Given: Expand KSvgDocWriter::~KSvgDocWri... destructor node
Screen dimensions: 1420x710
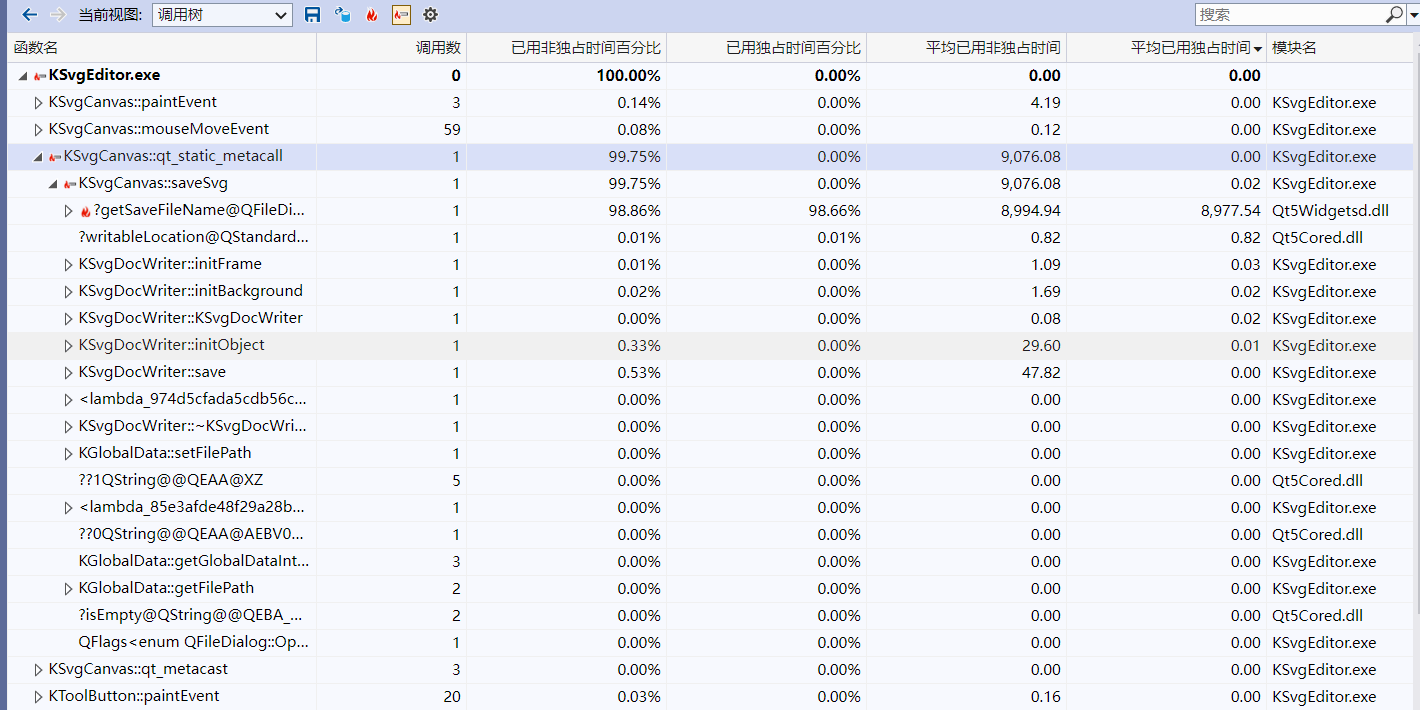Looking at the screenshot, I should (x=68, y=427).
